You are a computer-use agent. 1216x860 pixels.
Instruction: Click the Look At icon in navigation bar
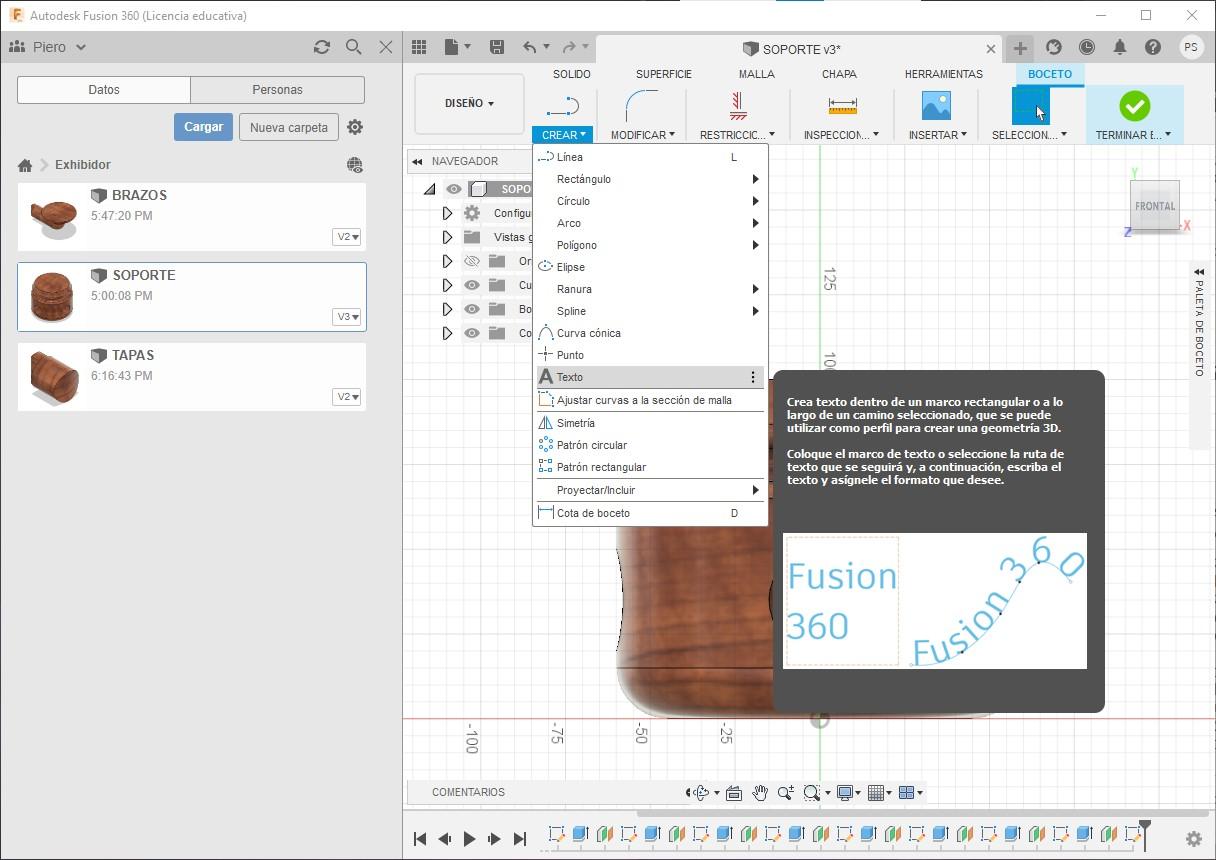tap(734, 793)
